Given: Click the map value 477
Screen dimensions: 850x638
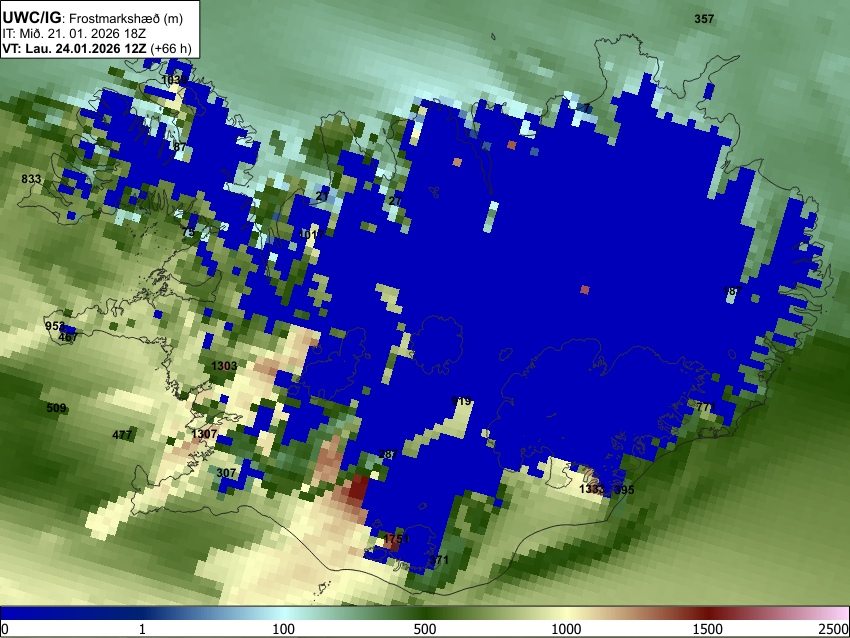Looking at the screenshot, I should point(122,435).
